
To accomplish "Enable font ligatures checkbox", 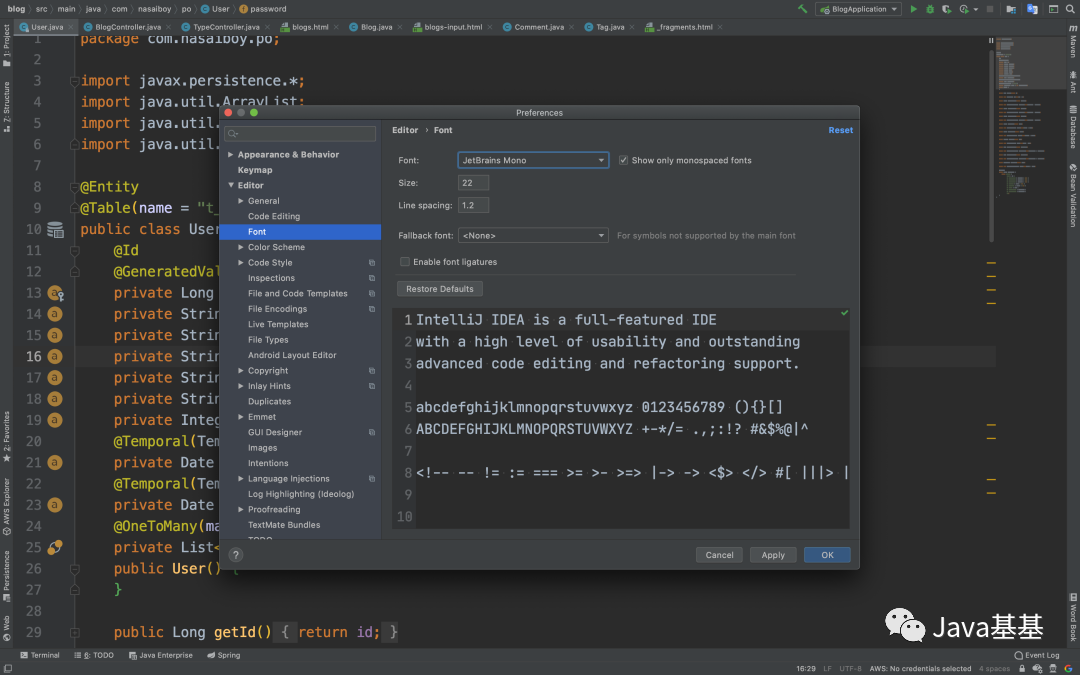I will click(x=405, y=262).
